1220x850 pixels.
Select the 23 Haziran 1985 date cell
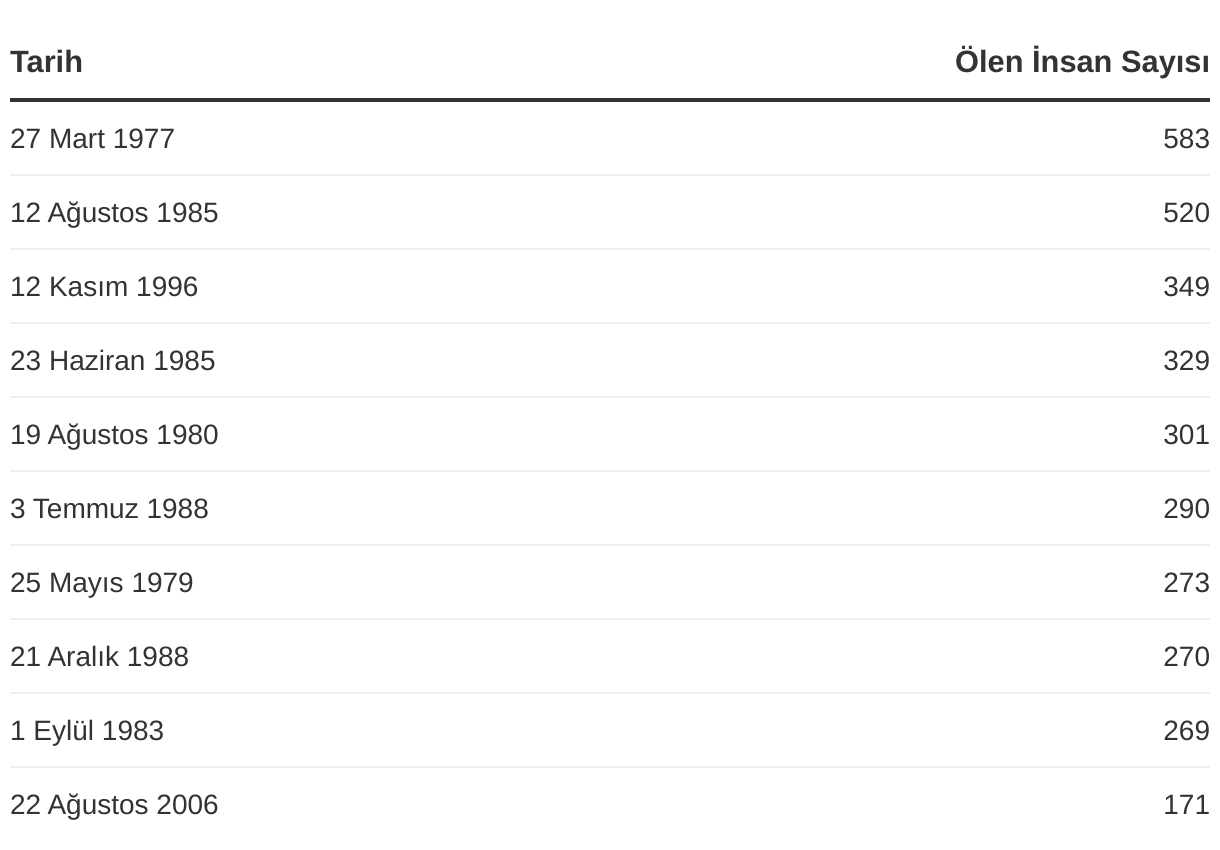tap(112, 361)
